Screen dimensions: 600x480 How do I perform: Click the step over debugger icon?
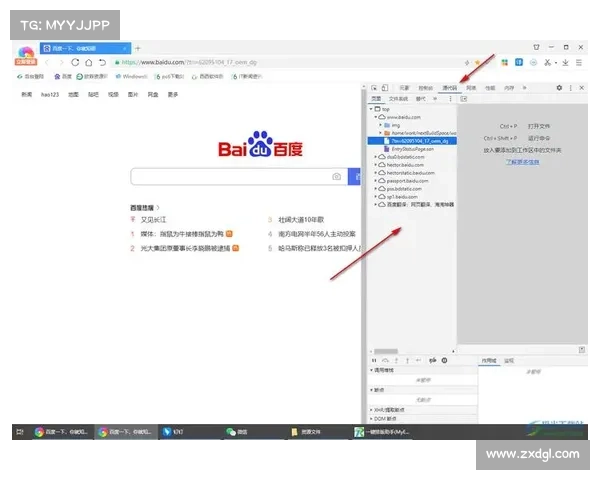(386, 360)
